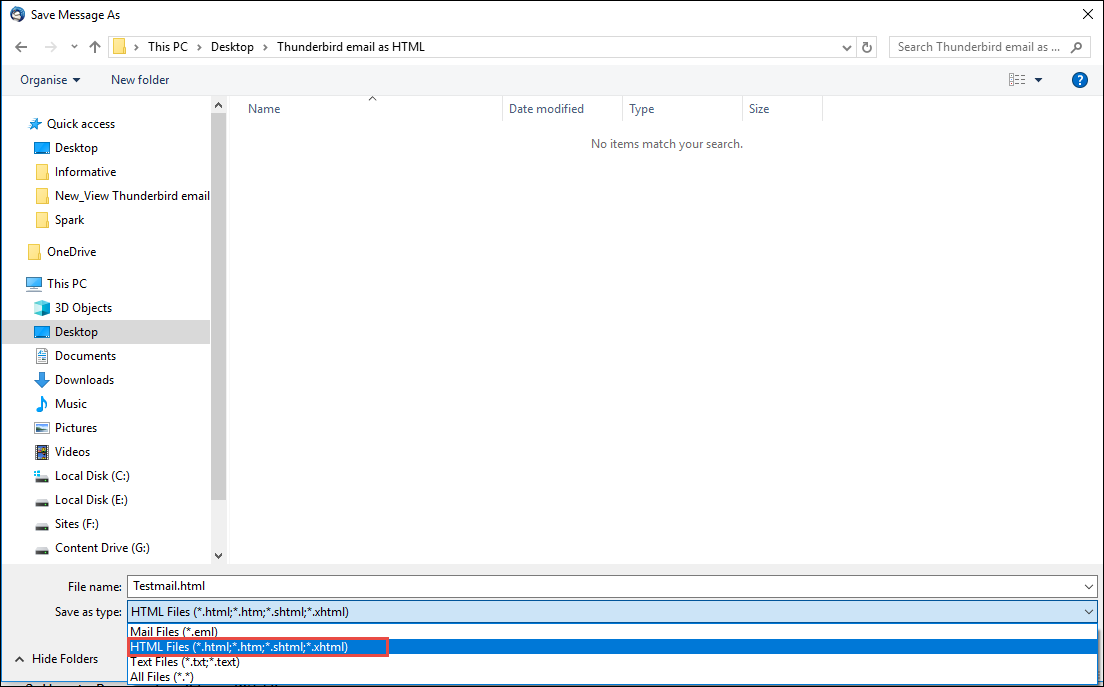
Task: Choose Mail Files (*.eml) type option
Action: coord(174,632)
